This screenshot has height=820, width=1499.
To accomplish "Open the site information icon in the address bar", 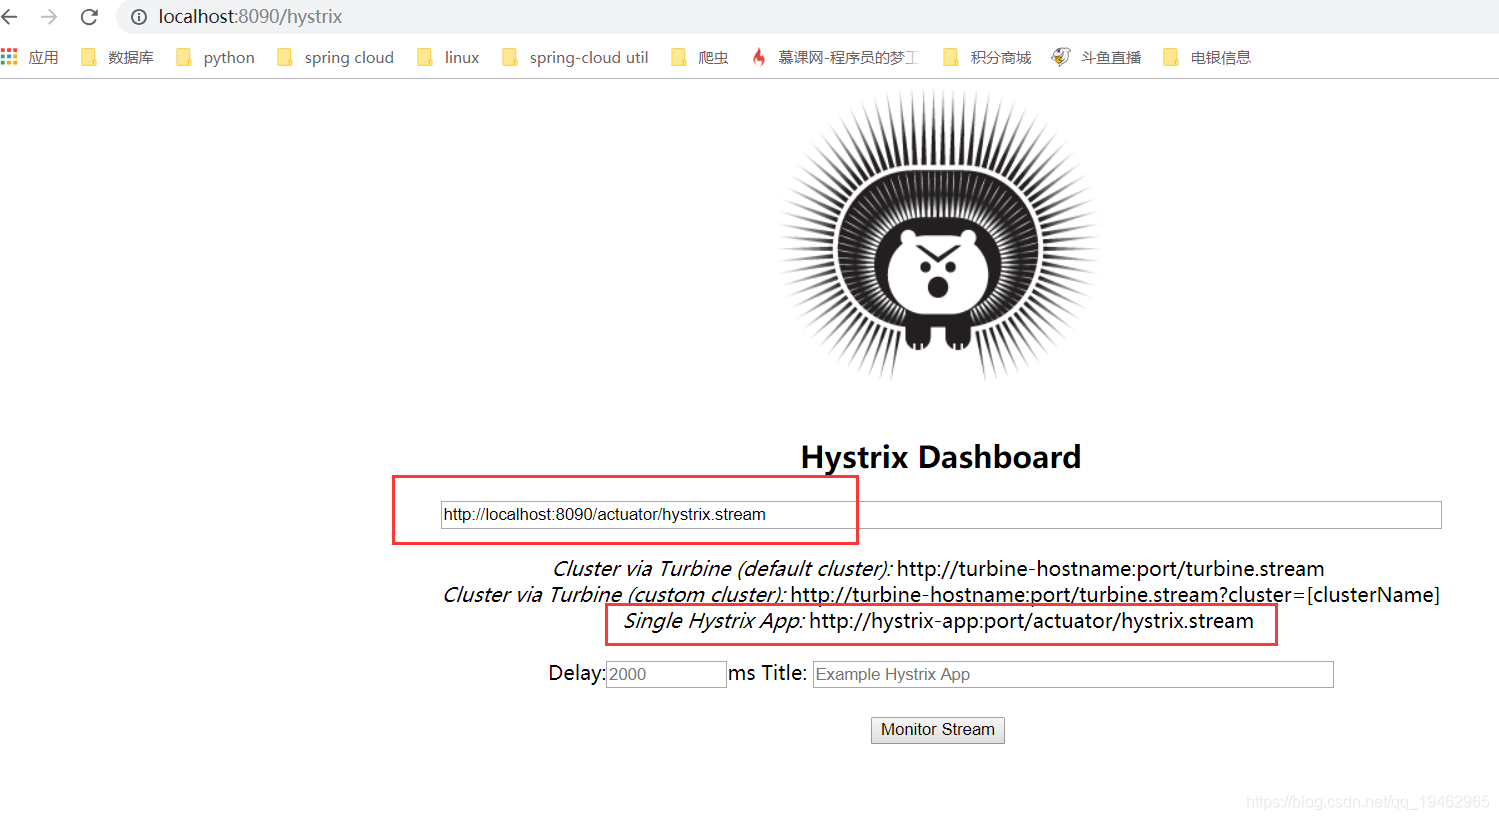I will pos(139,17).
